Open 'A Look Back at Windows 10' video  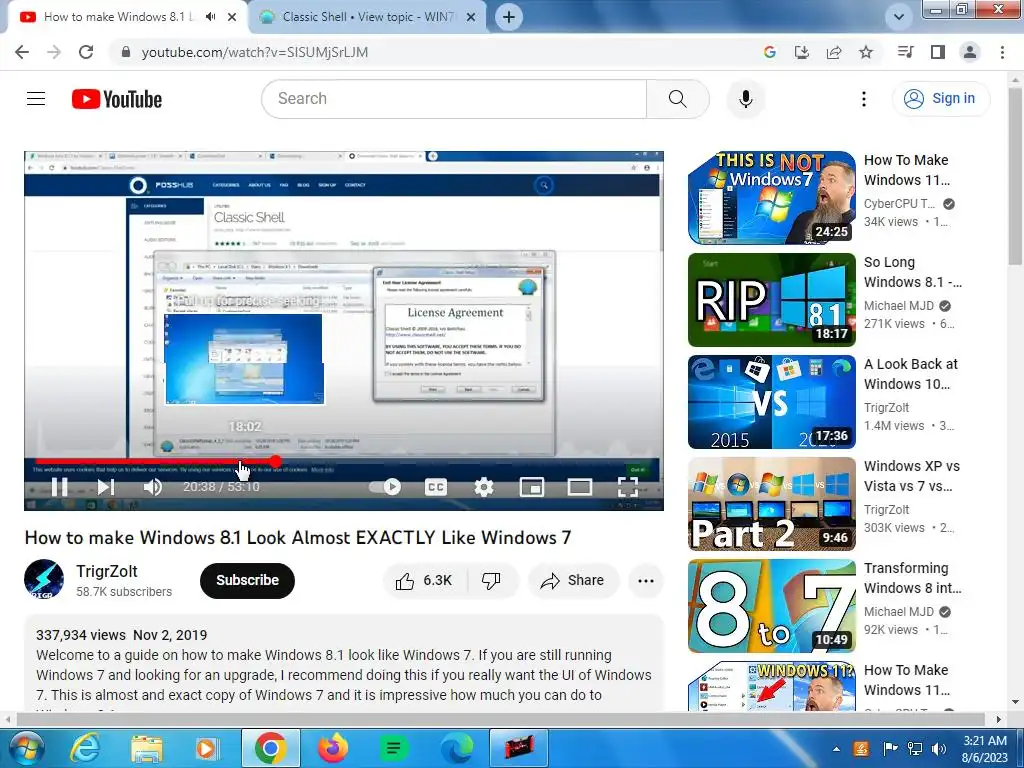pos(910,374)
